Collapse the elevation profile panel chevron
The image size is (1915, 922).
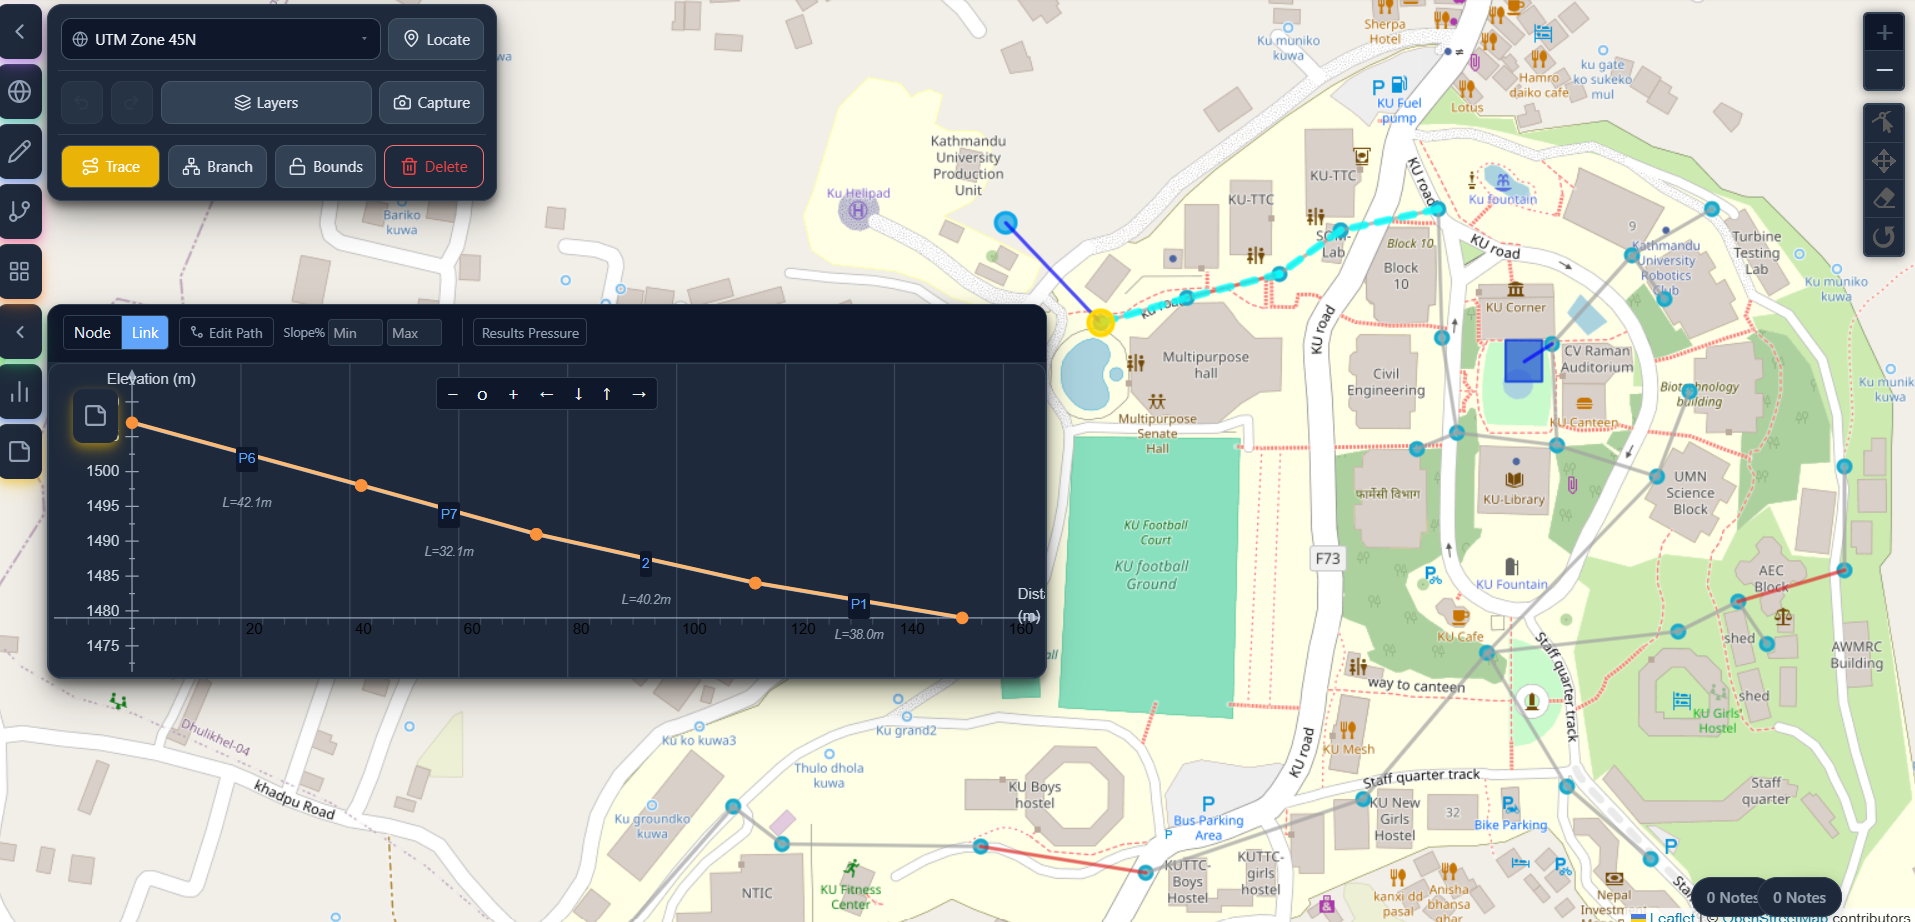tap(20, 332)
